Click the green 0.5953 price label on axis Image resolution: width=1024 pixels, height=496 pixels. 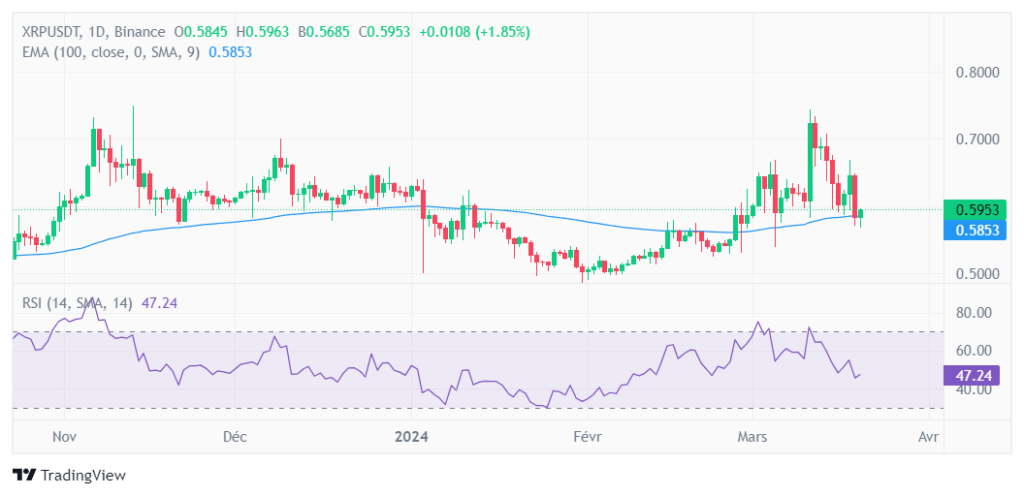pos(975,210)
